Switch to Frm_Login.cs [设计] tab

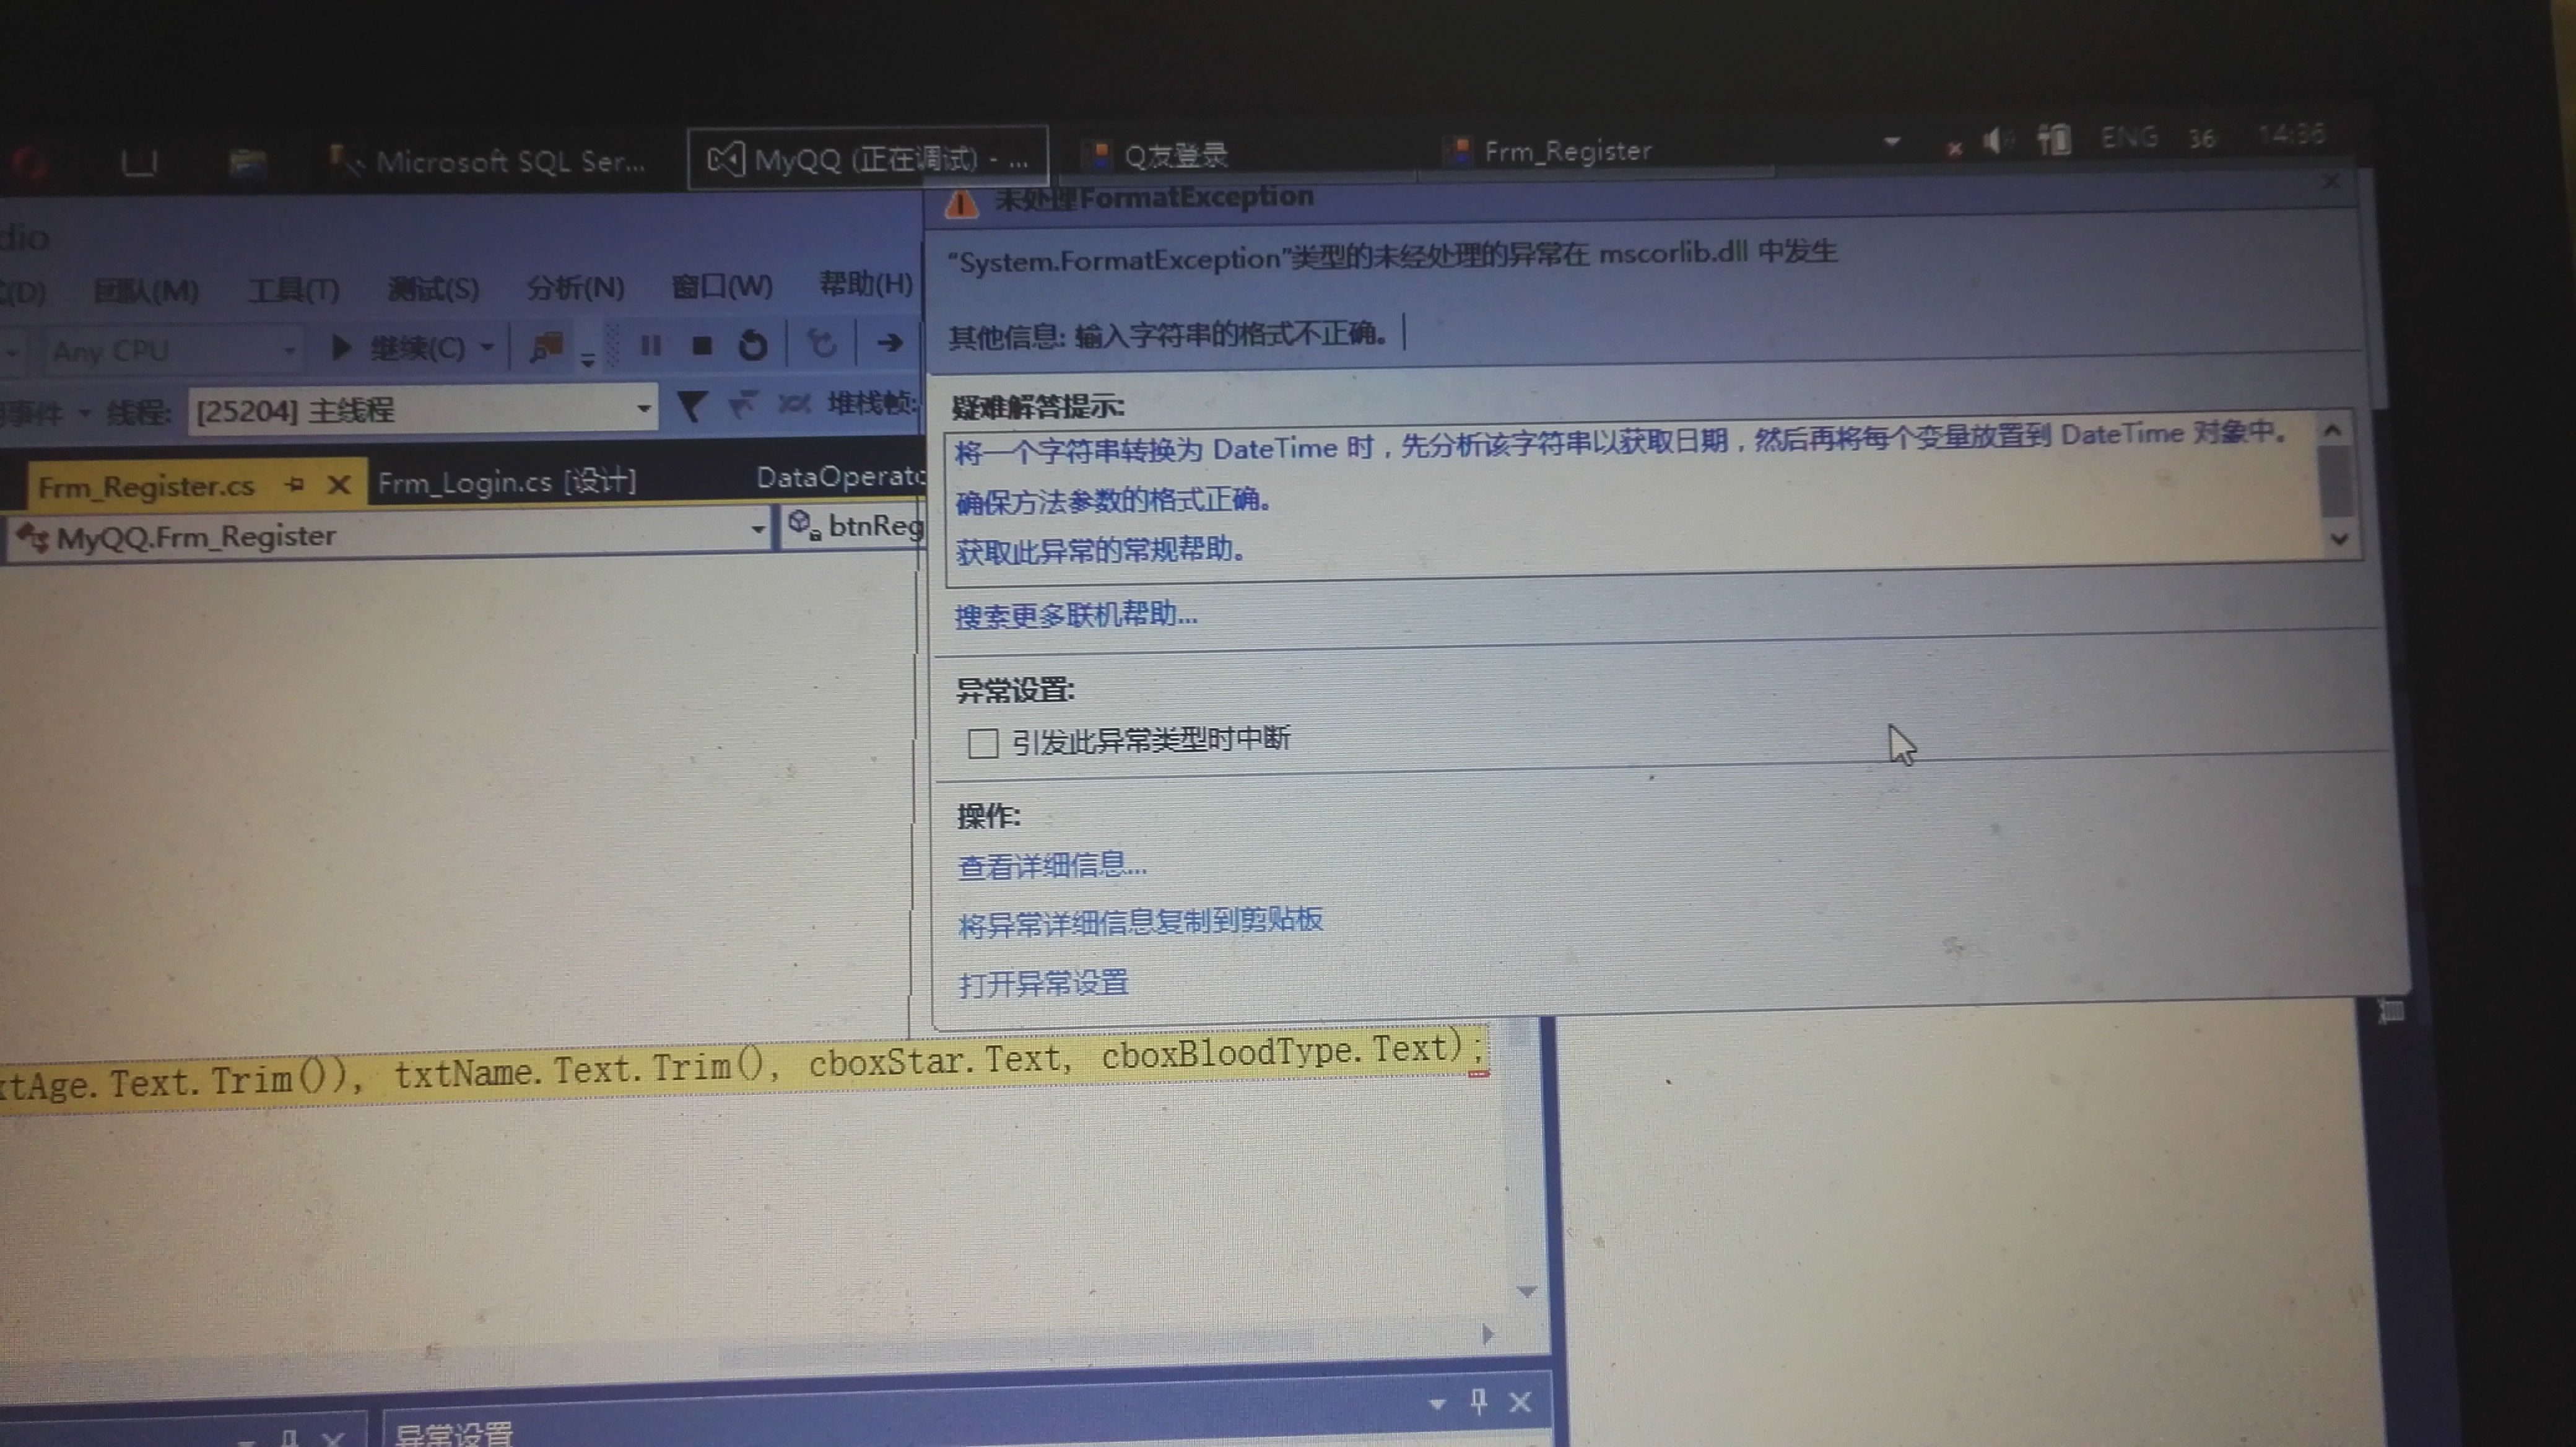pos(506,482)
